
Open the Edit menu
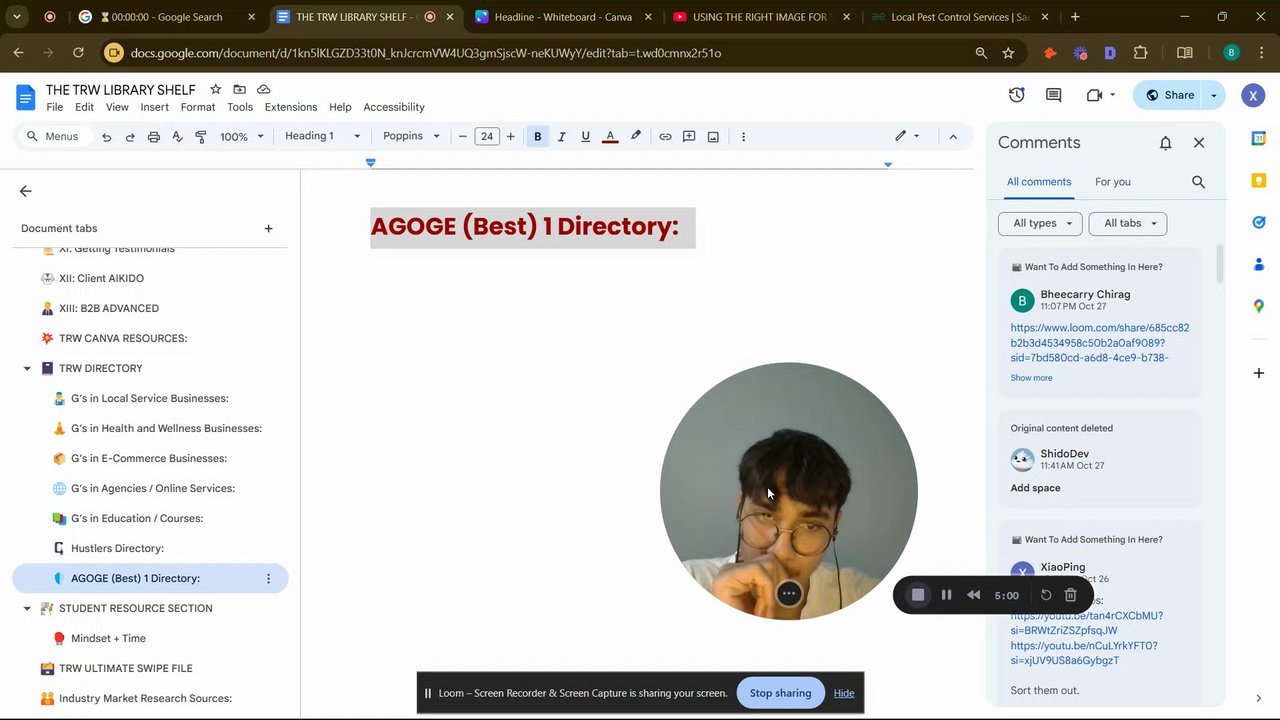(x=84, y=107)
